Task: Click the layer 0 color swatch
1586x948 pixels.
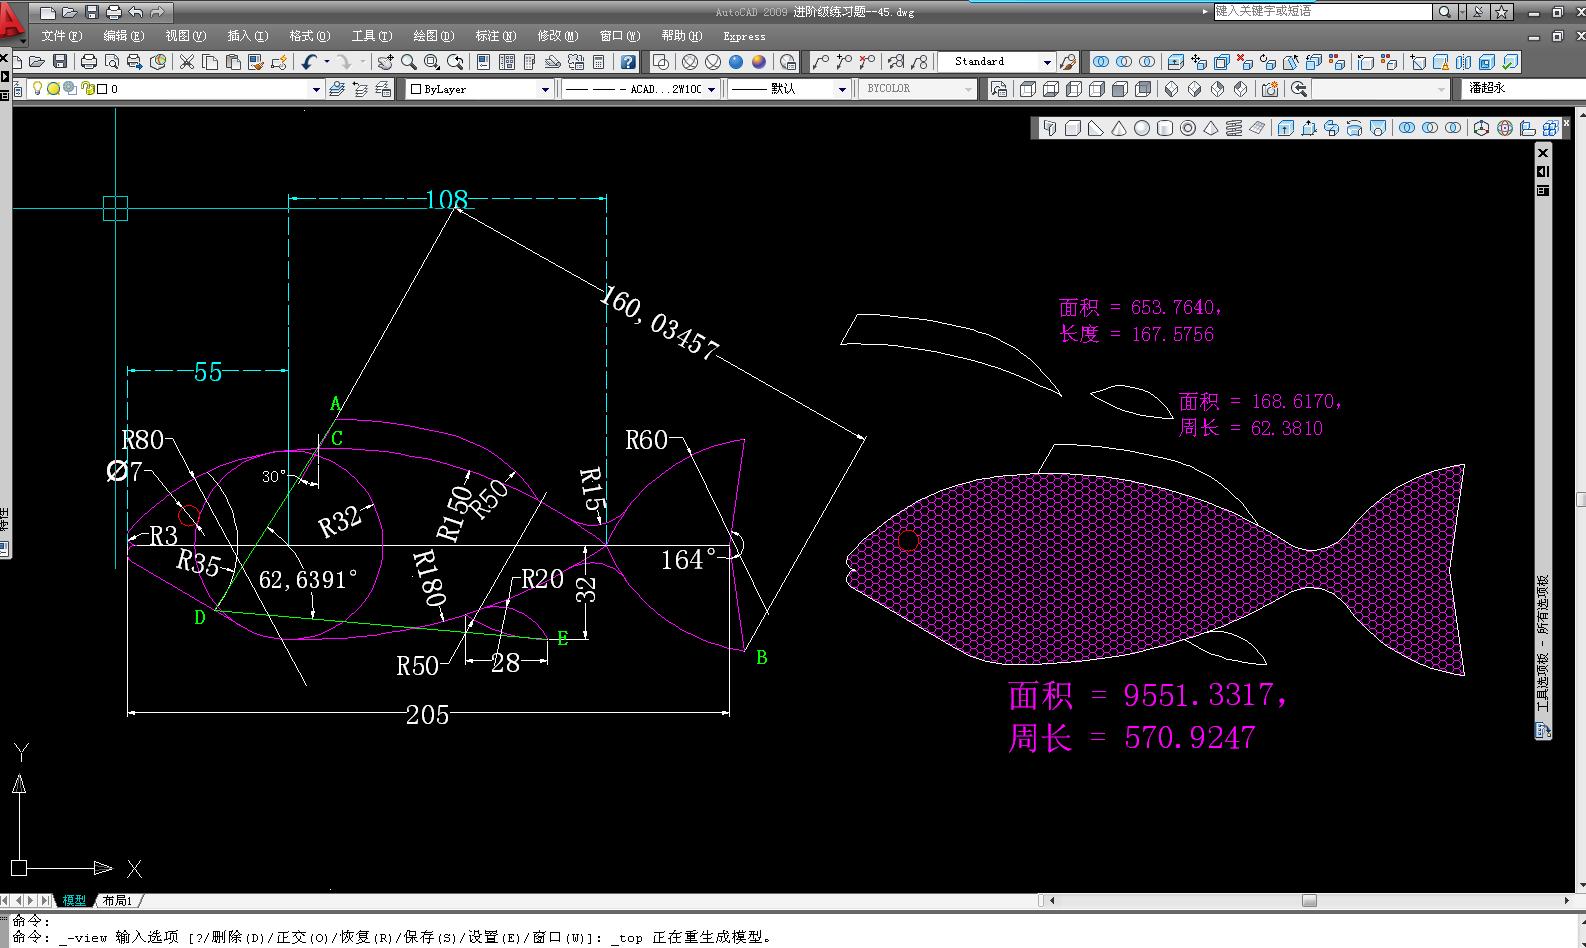Action: 102,89
